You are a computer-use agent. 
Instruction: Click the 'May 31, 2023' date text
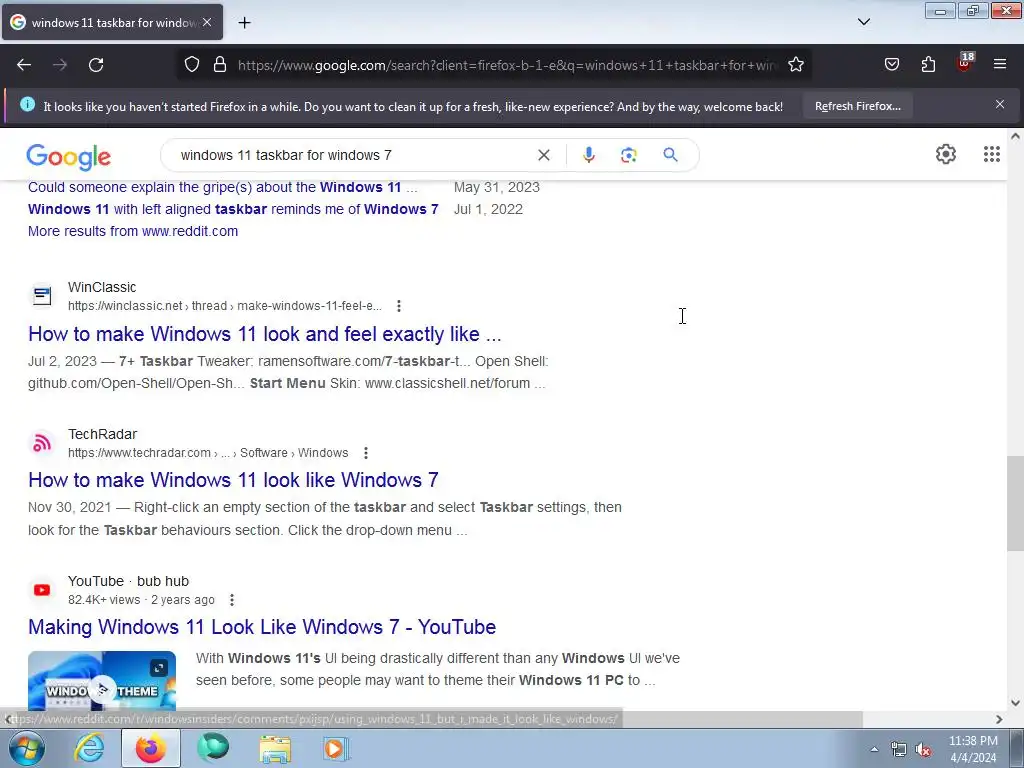(497, 187)
